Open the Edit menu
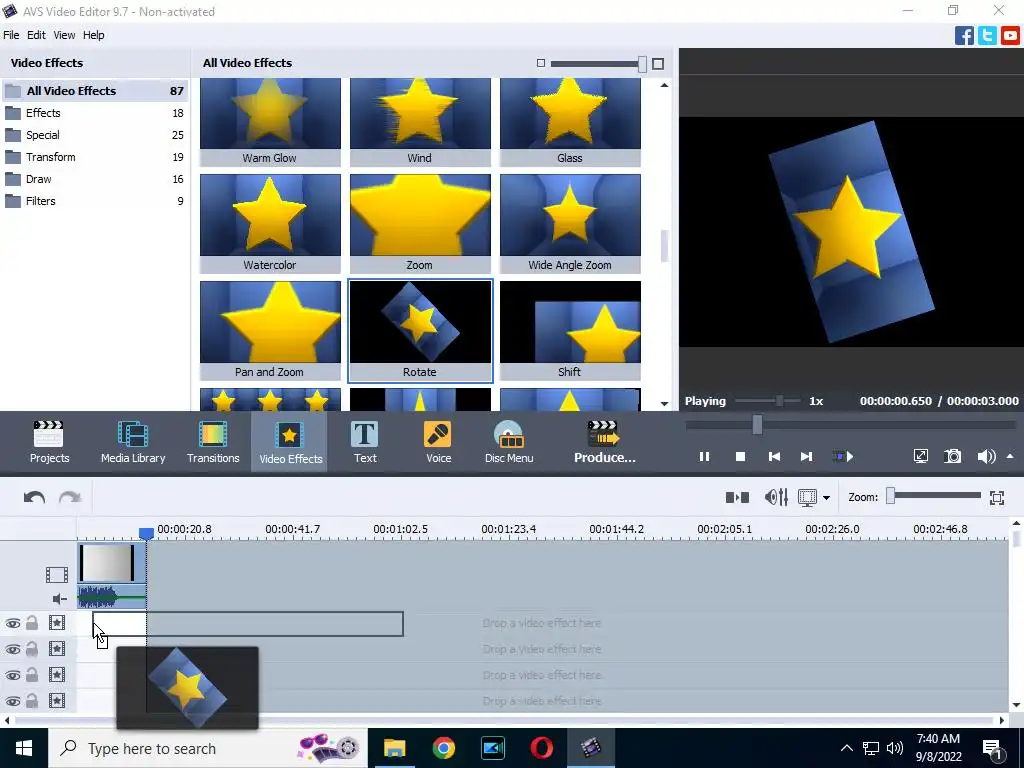The height and width of the screenshot is (768, 1024). click(36, 35)
